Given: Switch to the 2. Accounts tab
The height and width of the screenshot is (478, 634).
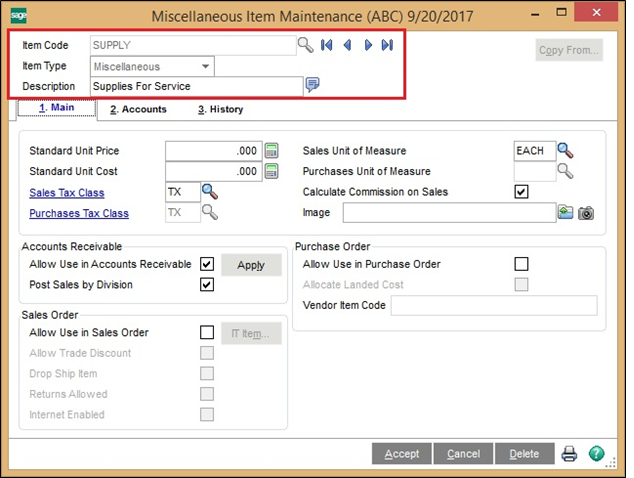Looking at the screenshot, I should (x=138, y=109).
